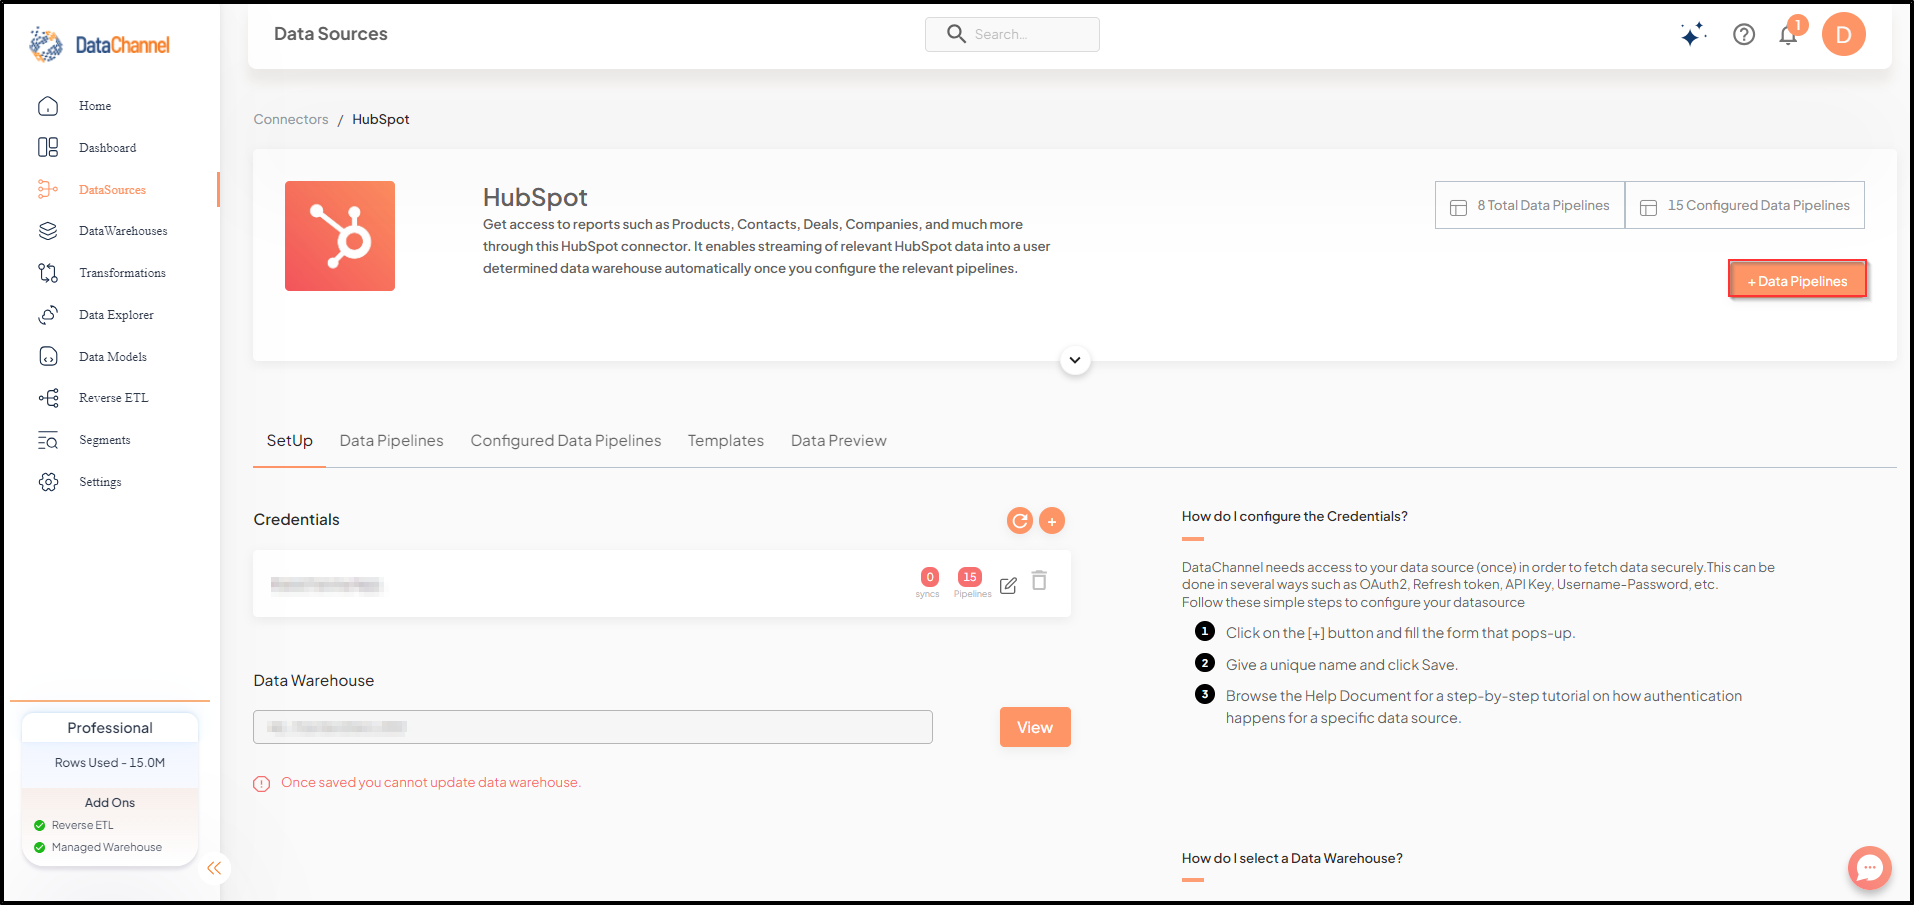Delete the saved credential

(1039, 581)
